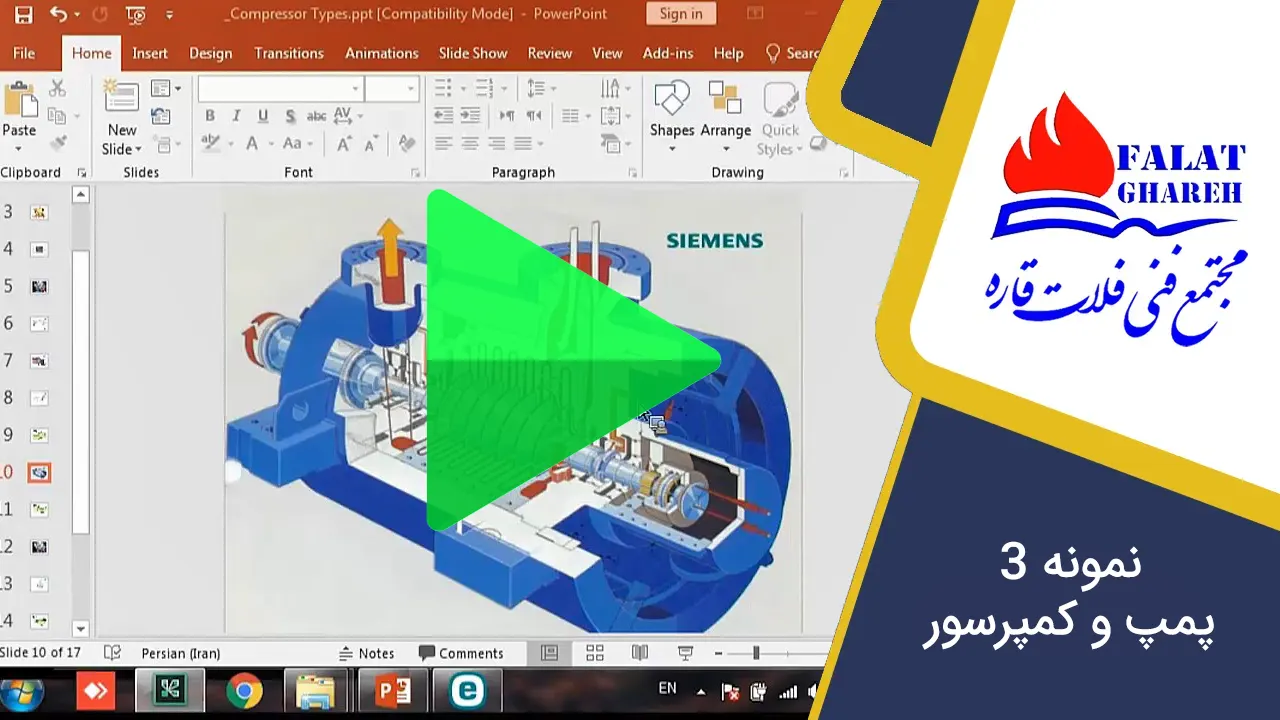The height and width of the screenshot is (720, 1280).
Task: Click the Cut scissors icon
Action: [57, 88]
